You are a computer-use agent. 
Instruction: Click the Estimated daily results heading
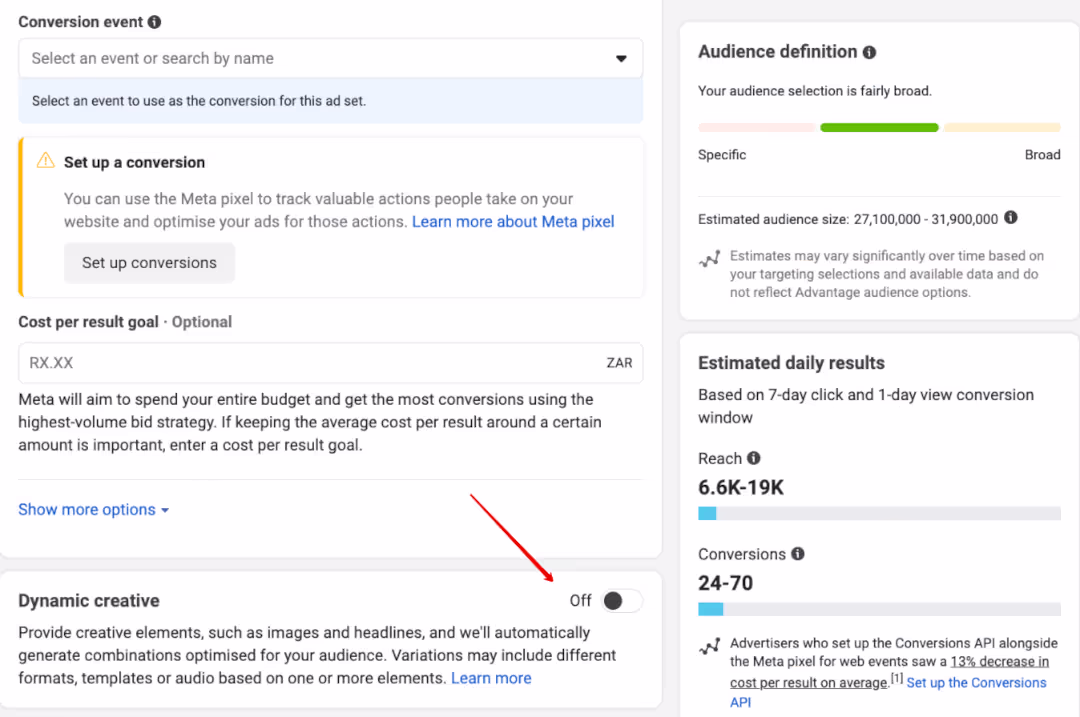point(791,363)
